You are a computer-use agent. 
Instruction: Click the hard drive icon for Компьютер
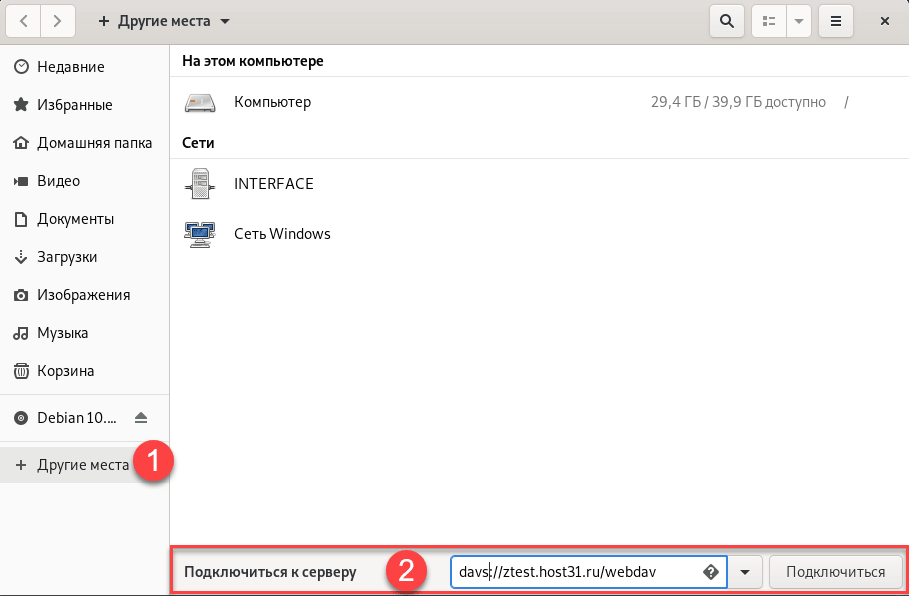tap(200, 103)
